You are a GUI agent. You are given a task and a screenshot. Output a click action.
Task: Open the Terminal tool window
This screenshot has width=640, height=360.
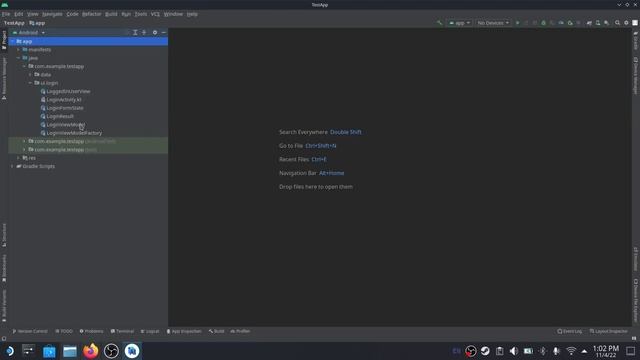(122, 331)
